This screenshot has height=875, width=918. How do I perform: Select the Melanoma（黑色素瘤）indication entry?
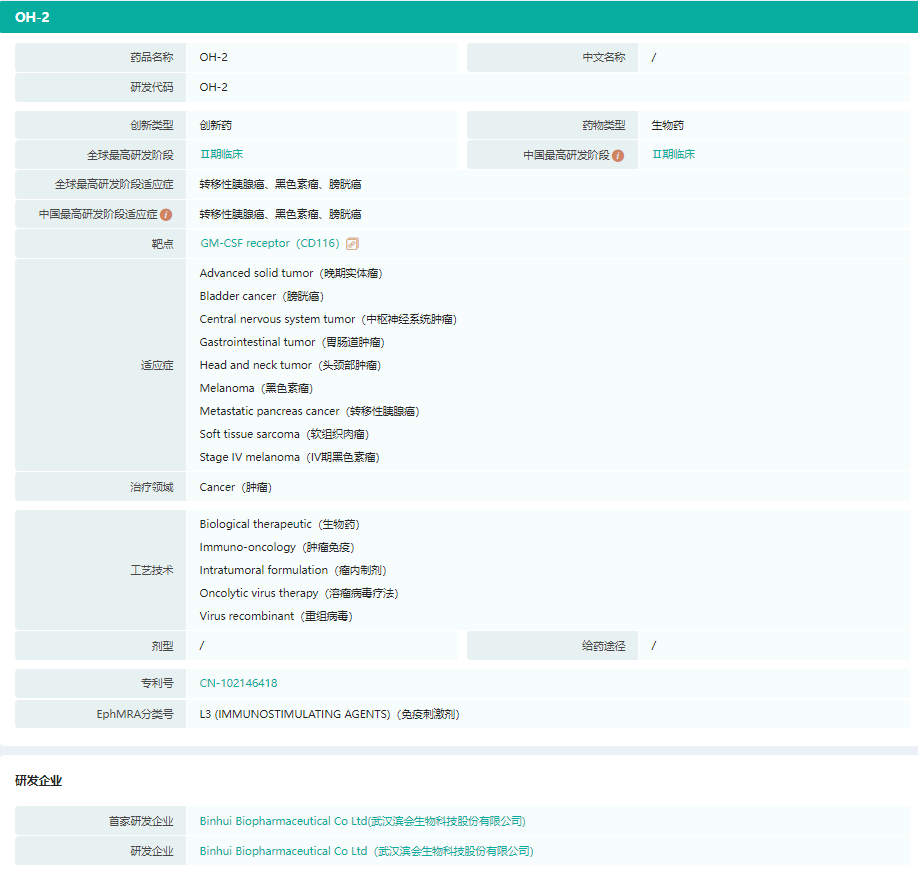256,389
